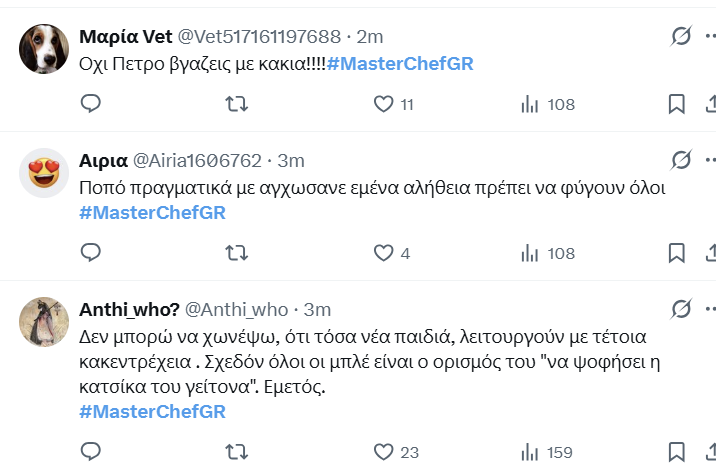
Task: Reply to Αιρια's tweet
Action: [x=91, y=254]
